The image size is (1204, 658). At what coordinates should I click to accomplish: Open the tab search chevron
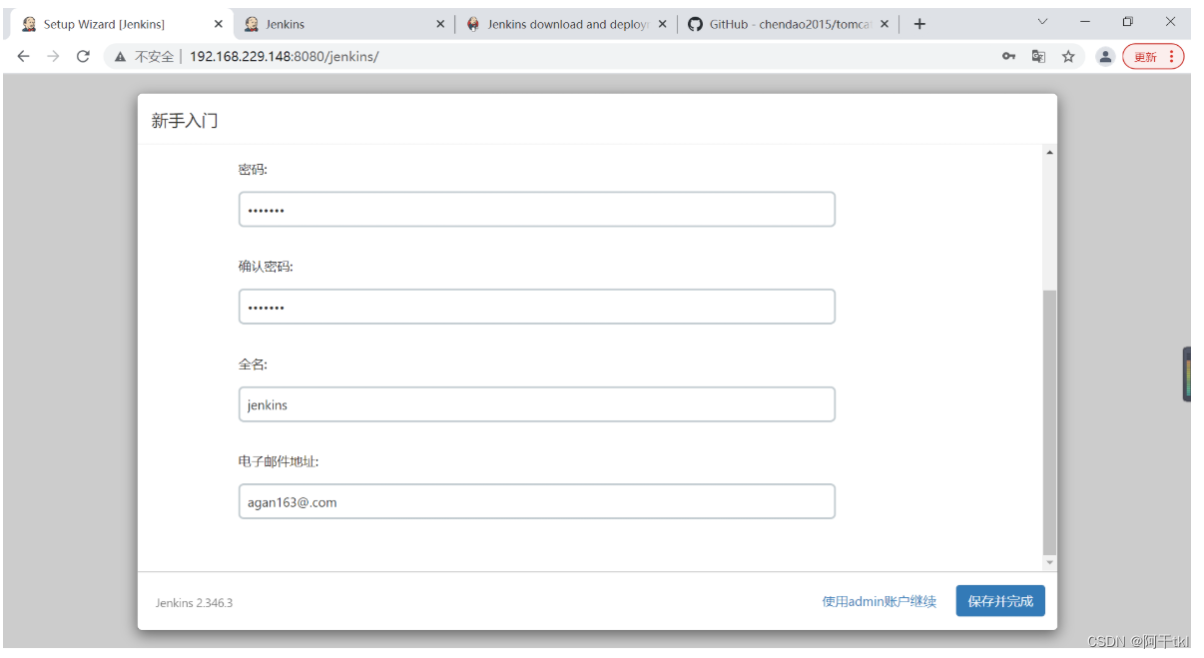click(1043, 22)
